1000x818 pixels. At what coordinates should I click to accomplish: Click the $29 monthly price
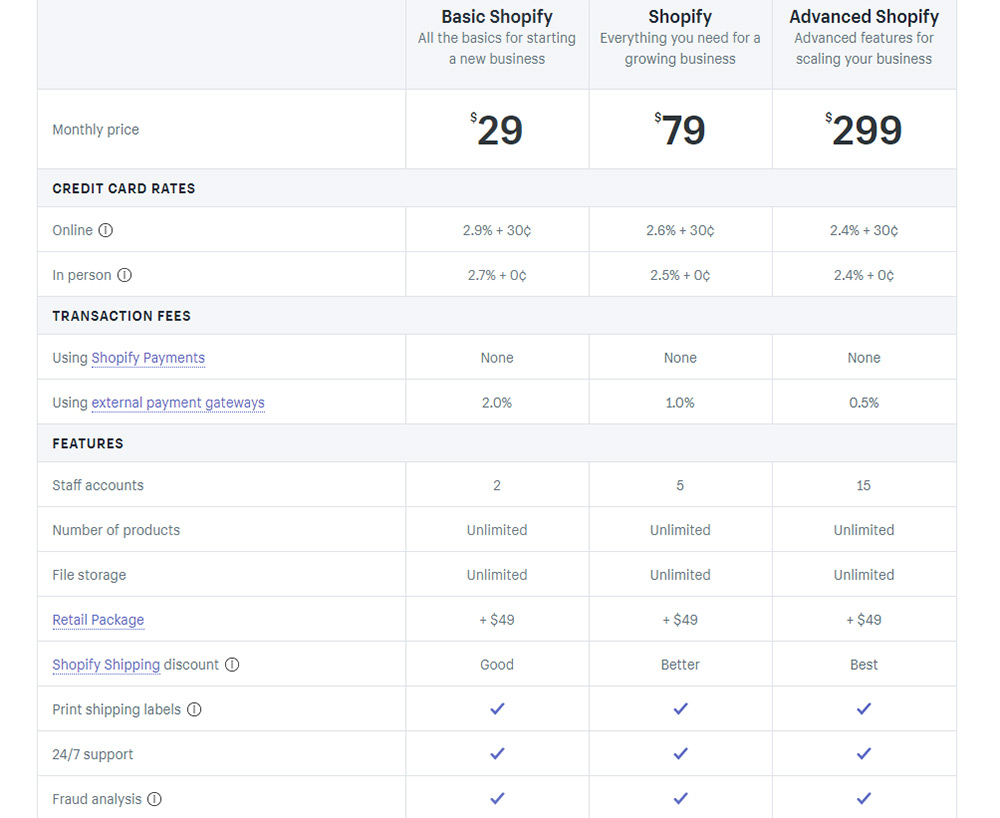(x=497, y=129)
